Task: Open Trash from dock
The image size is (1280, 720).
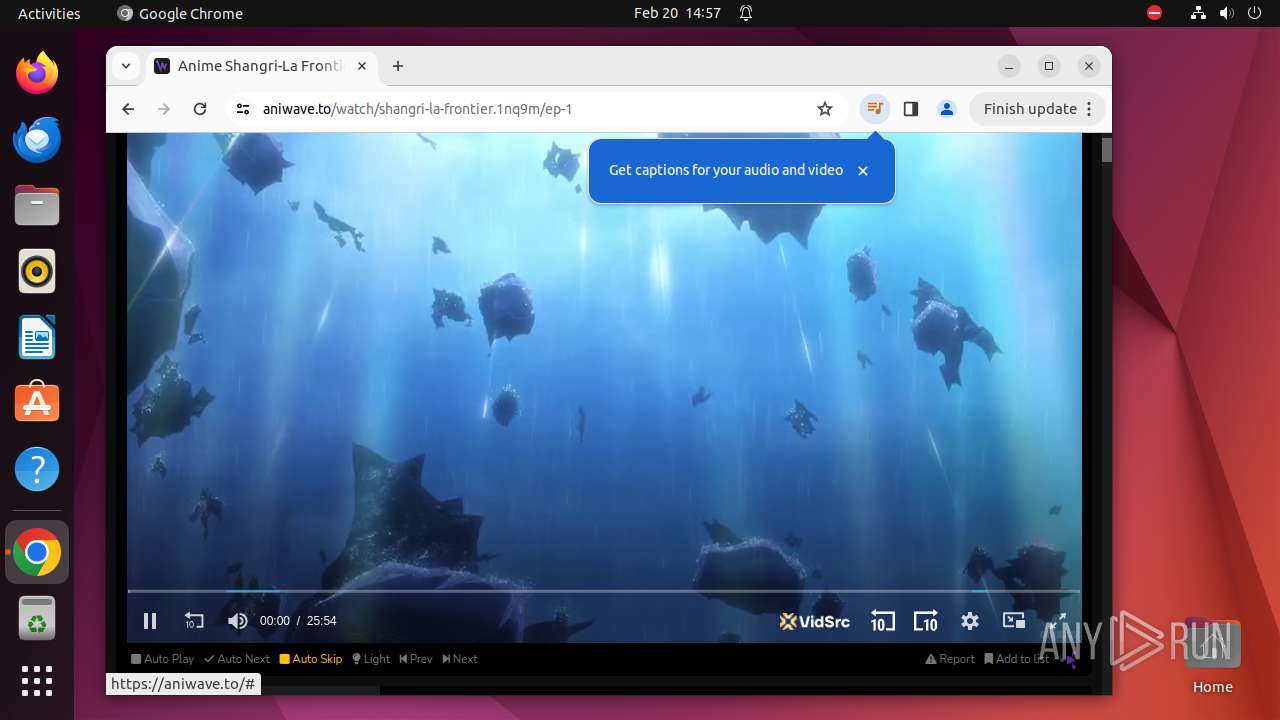Action: click(37, 618)
